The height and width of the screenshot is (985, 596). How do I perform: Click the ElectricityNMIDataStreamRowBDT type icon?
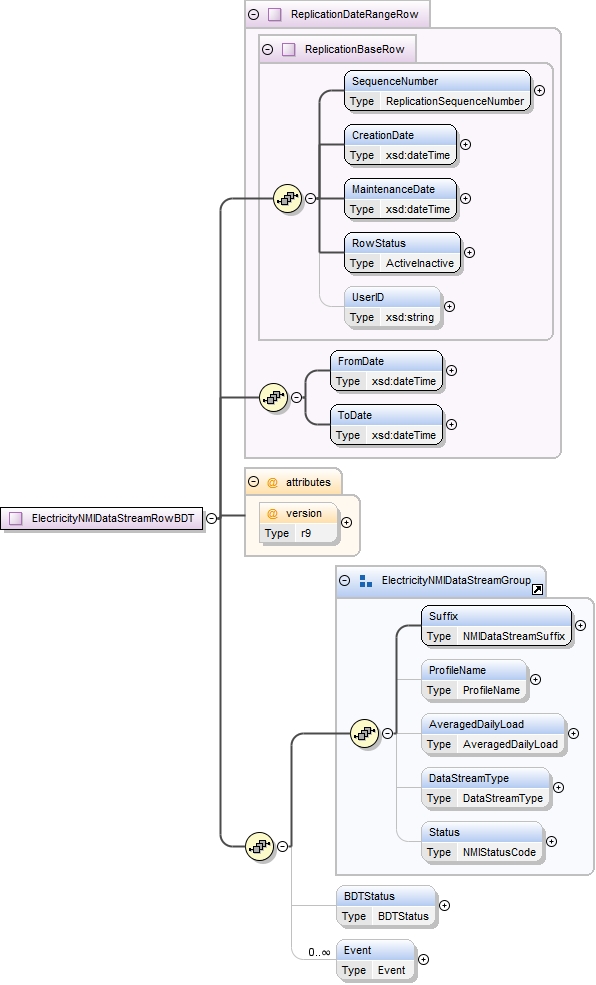(x=16, y=518)
